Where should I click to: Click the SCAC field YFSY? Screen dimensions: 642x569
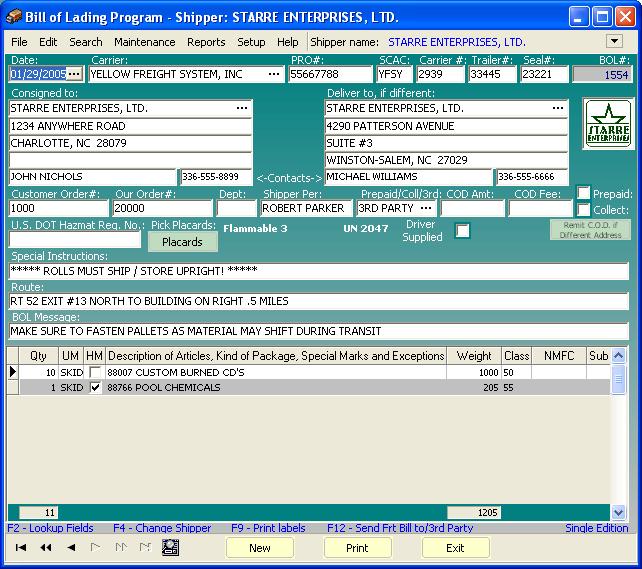[x=394, y=74]
